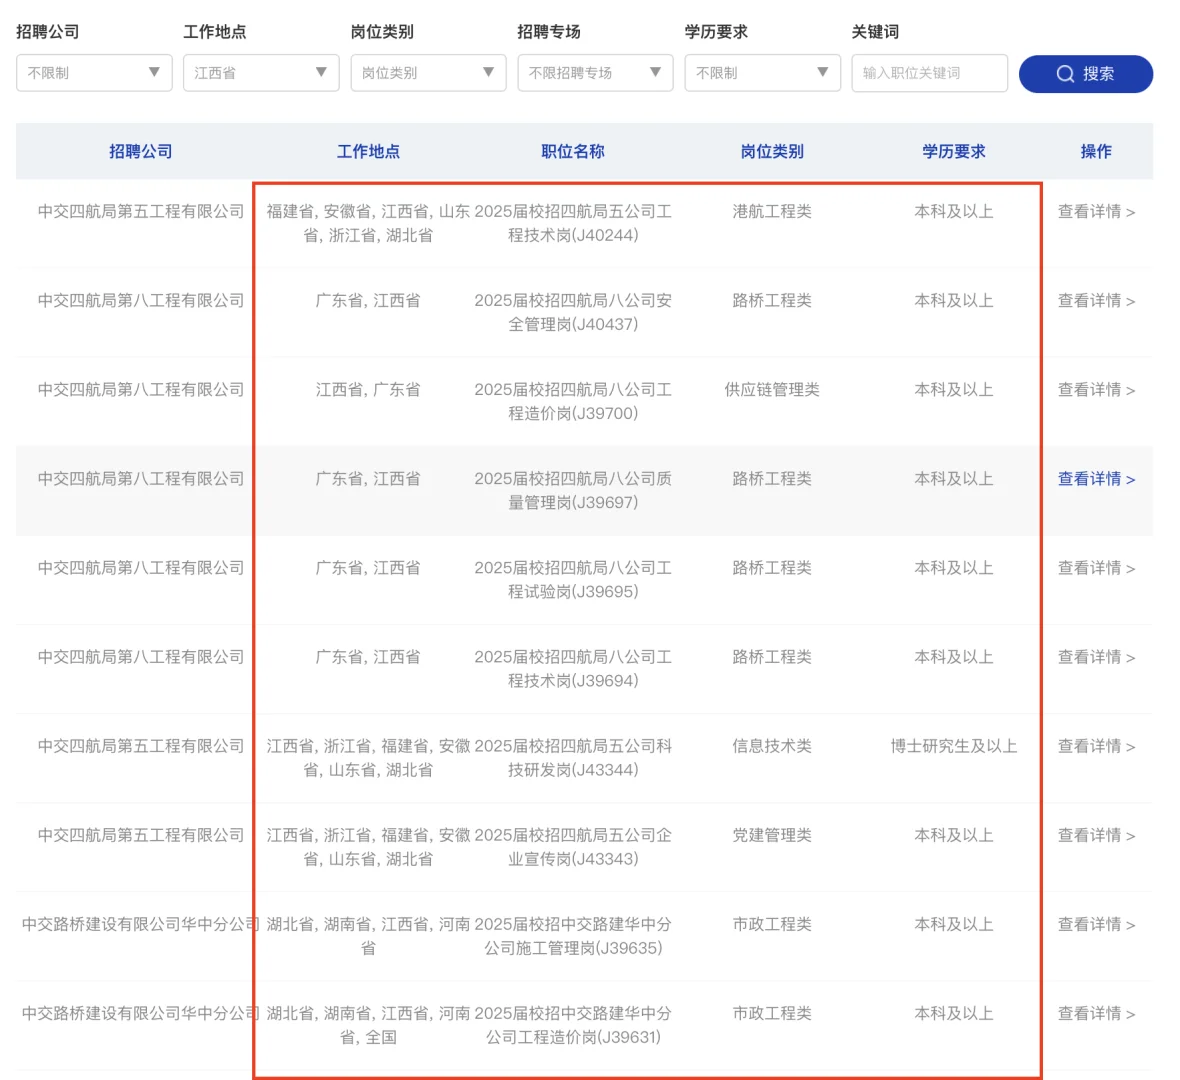The height and width of the screenshot is (1080, 1180).
Task: Open the 招聘公司 dropdown showing 不限制
Action: click(94, 73)
